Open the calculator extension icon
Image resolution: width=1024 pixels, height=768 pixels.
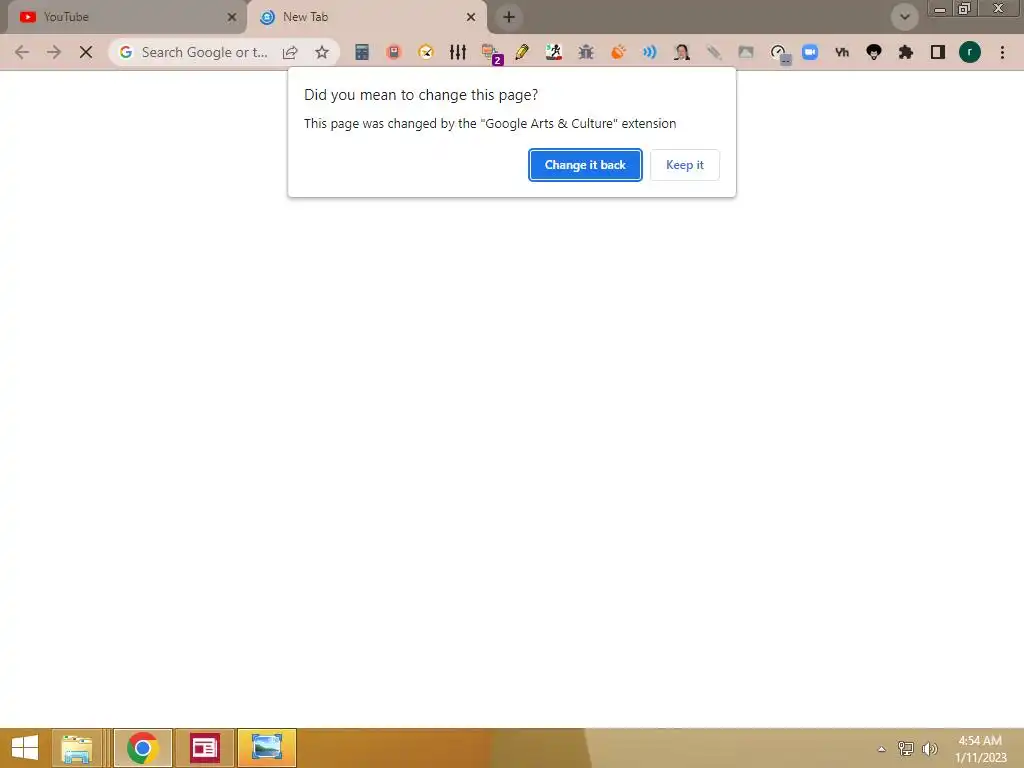(x=362, y=52)
